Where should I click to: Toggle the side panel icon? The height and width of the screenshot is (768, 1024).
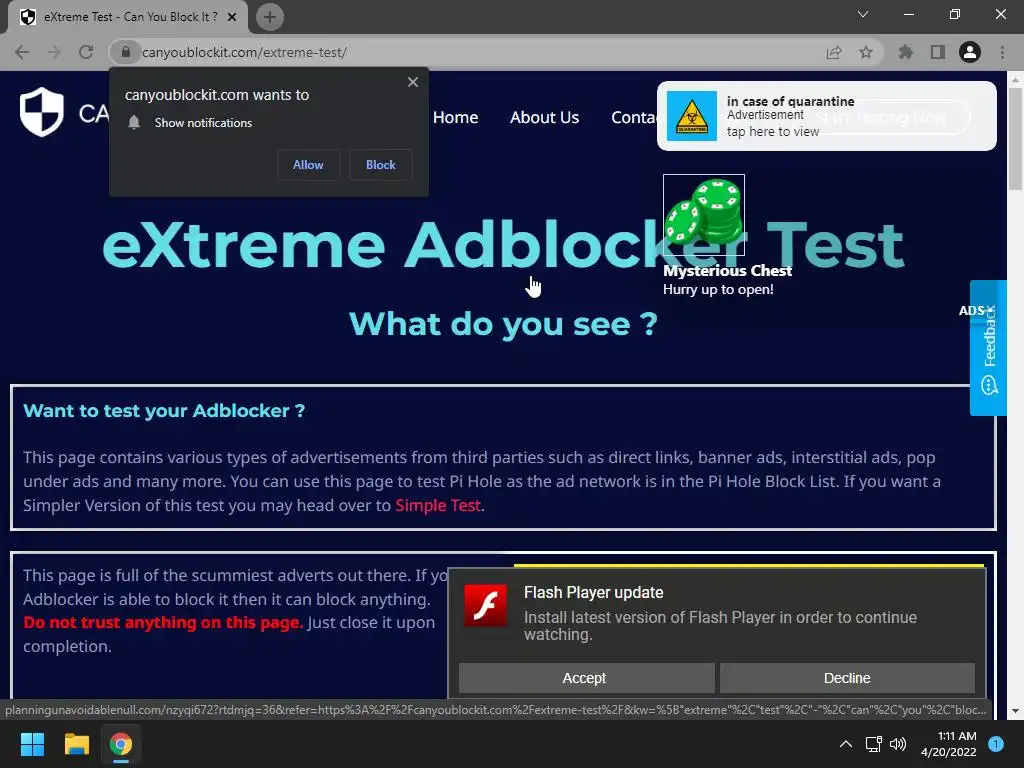[937, 52]
